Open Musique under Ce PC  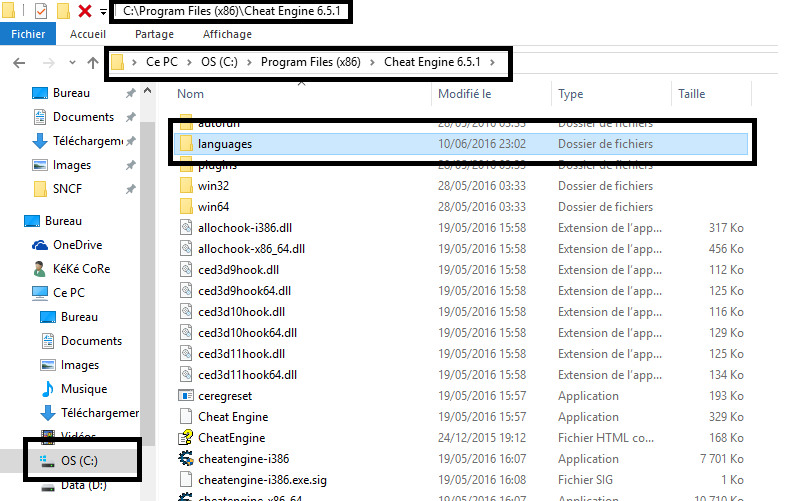pyautogui.click(x=84, y=389)
